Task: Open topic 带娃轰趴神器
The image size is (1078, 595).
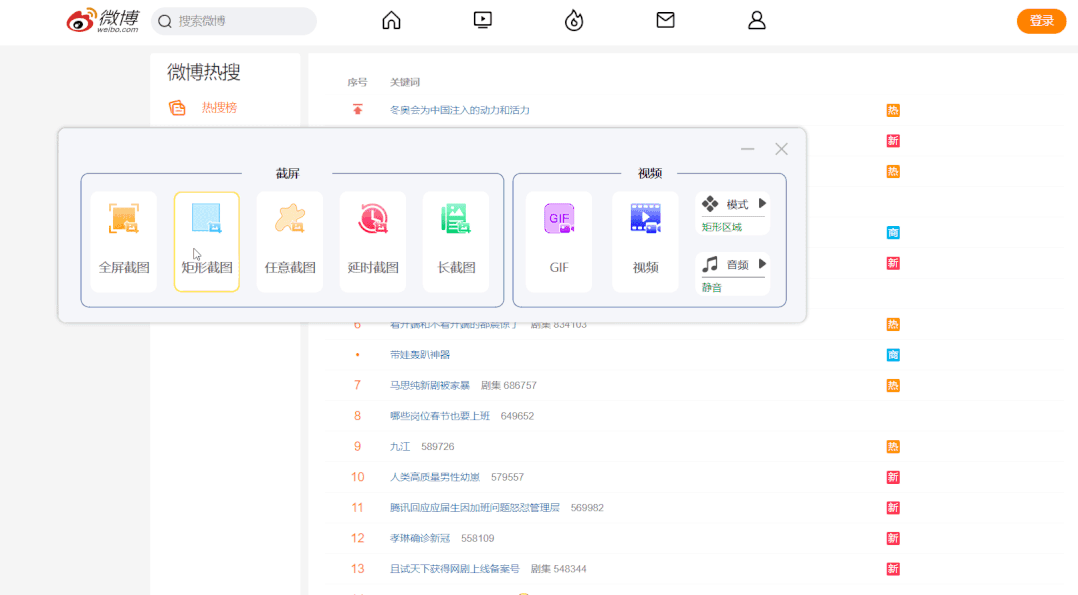Action: [x=420, y=355]
